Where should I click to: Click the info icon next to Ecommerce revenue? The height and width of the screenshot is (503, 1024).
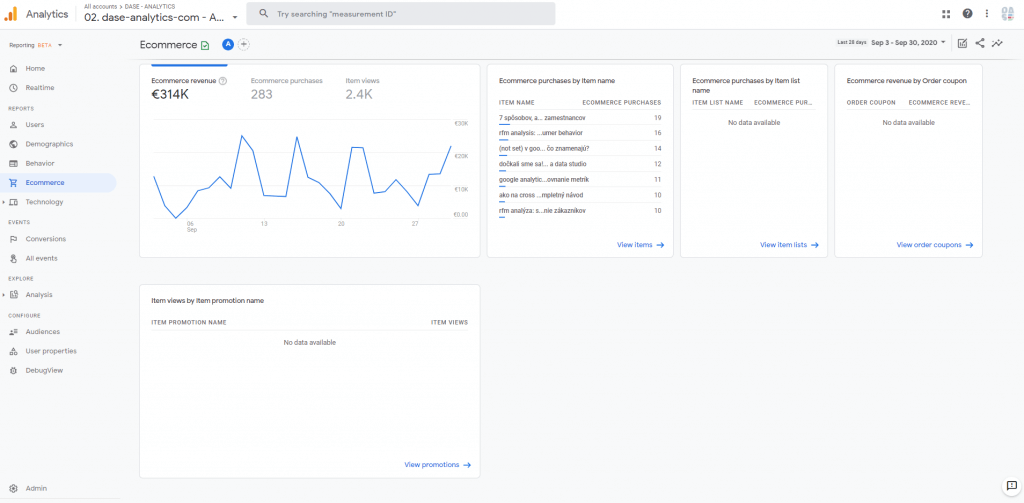coord(223,81)
